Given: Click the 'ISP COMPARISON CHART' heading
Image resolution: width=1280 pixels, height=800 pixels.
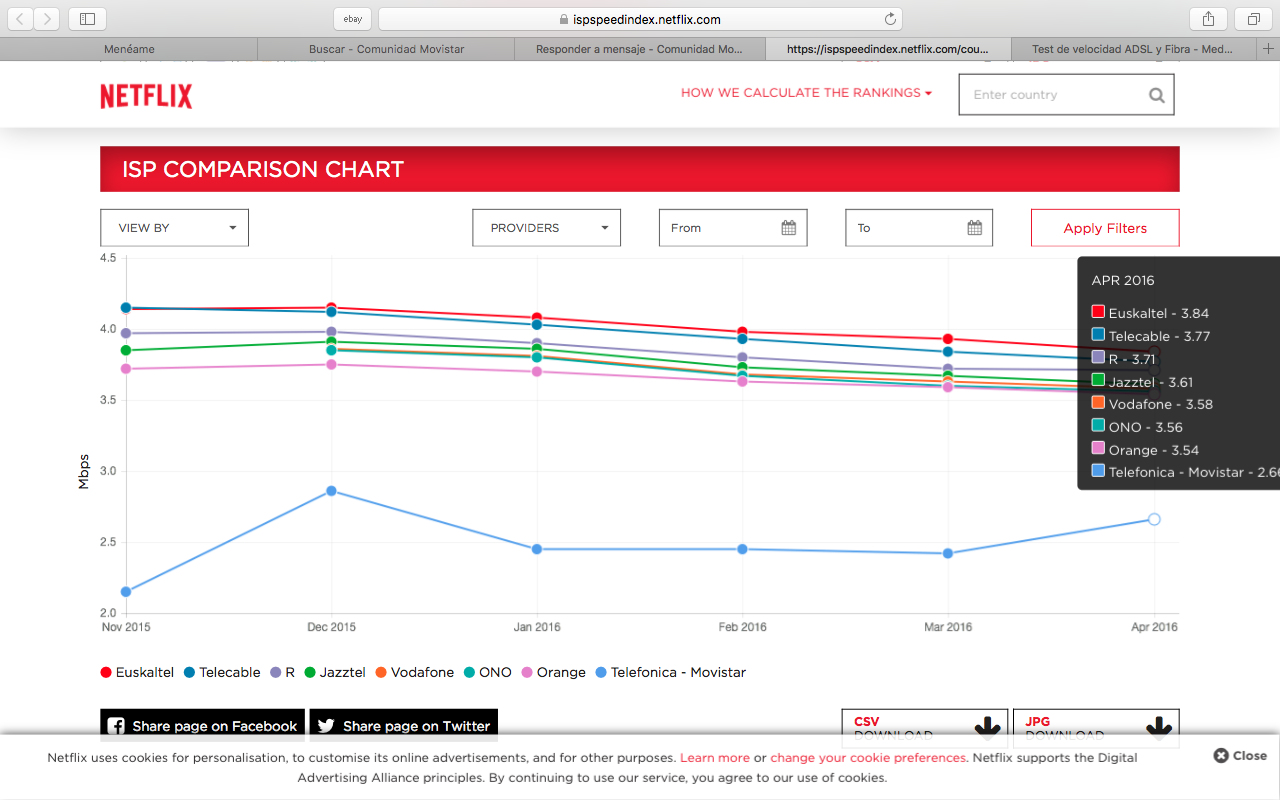Looking at the screenshot, I should tap(263, 169).
